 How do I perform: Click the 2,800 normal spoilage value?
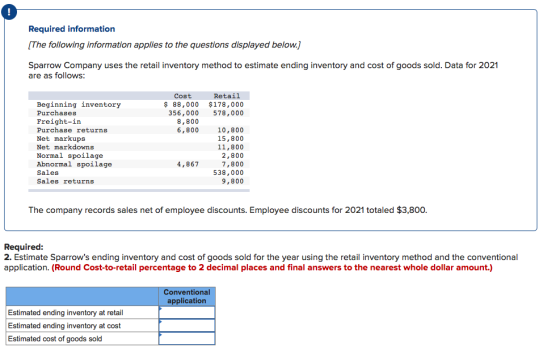[x=232, y=156]
